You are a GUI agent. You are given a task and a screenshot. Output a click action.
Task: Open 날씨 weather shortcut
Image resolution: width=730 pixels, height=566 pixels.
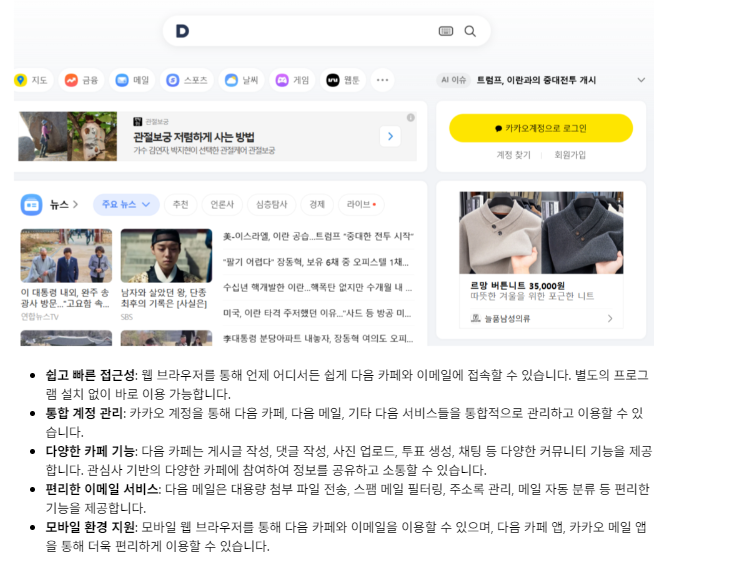click(242, 80)
